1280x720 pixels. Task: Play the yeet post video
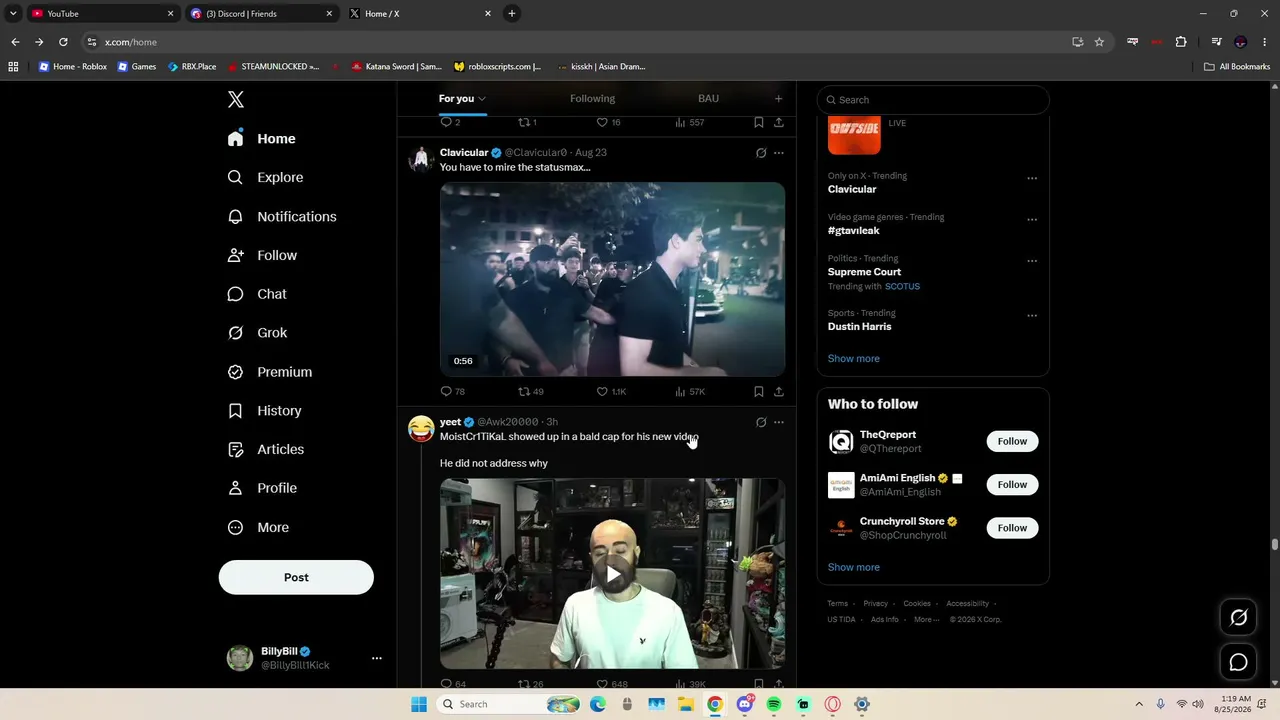tap(612, 574)
